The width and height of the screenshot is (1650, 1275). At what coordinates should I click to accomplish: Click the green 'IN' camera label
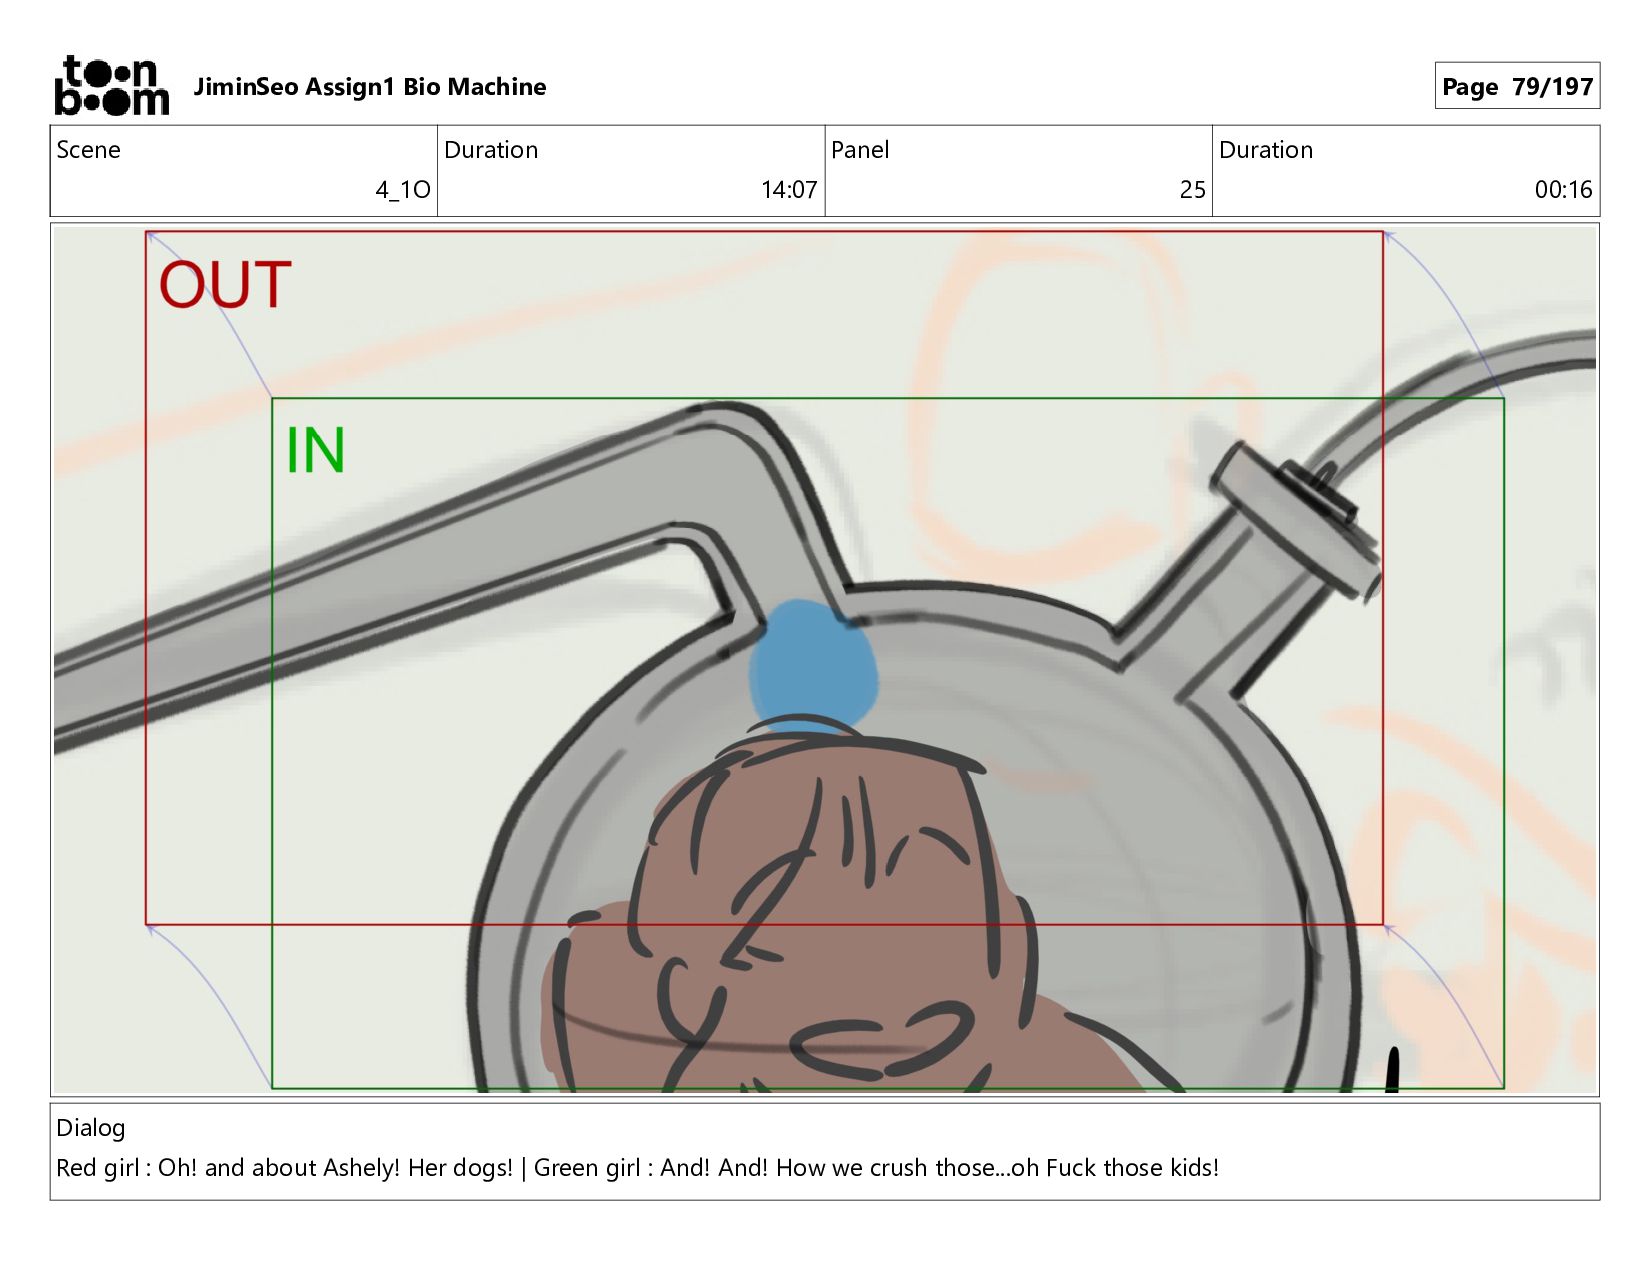[315, 451]
